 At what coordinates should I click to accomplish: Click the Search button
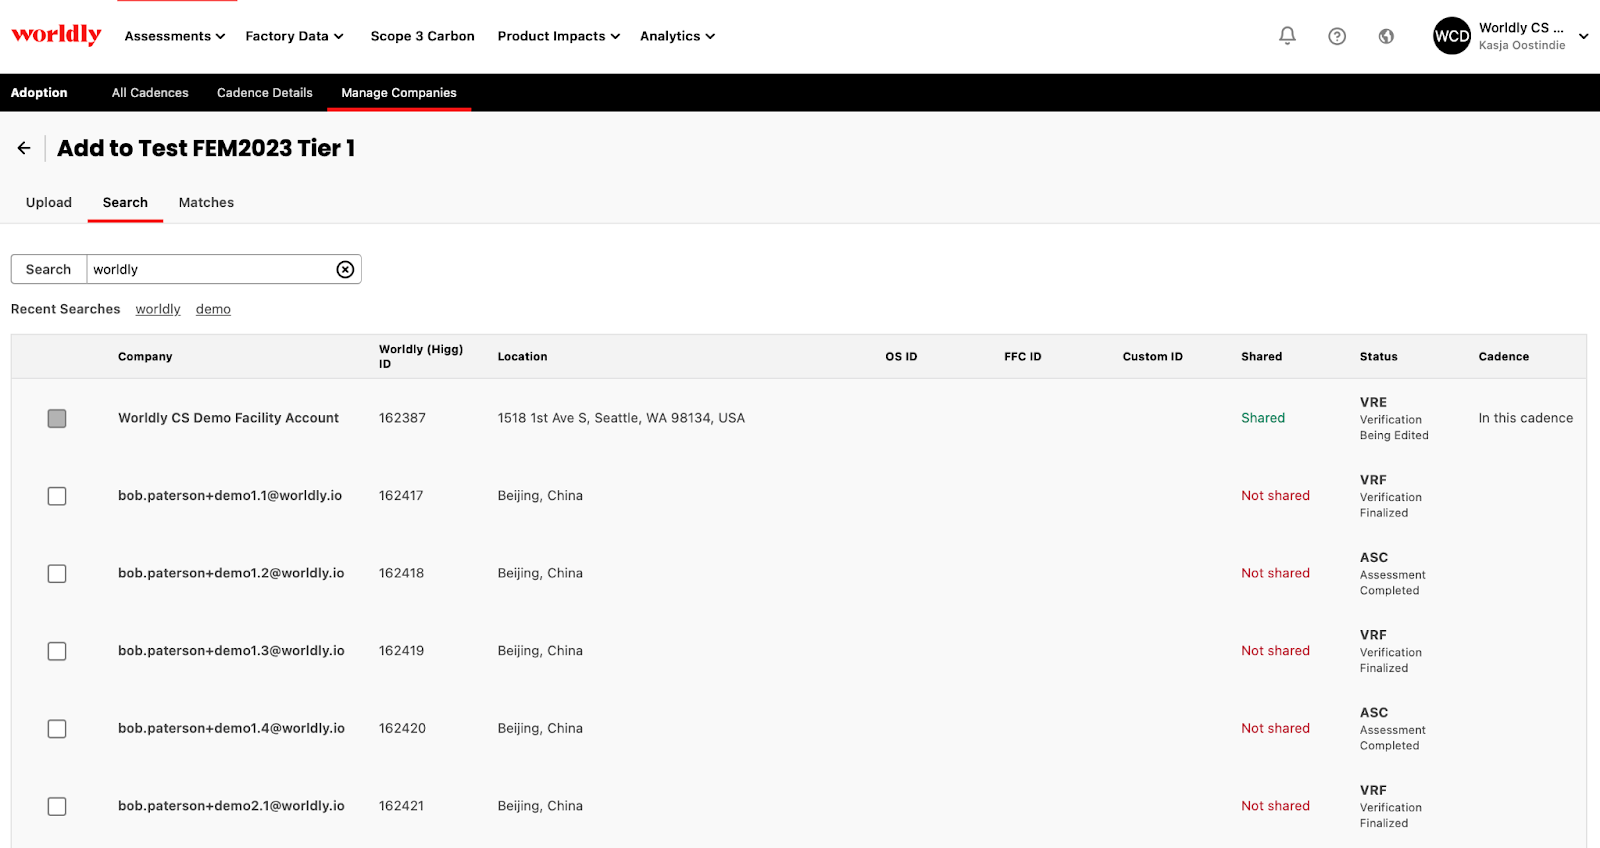click(x=48, y=269)
